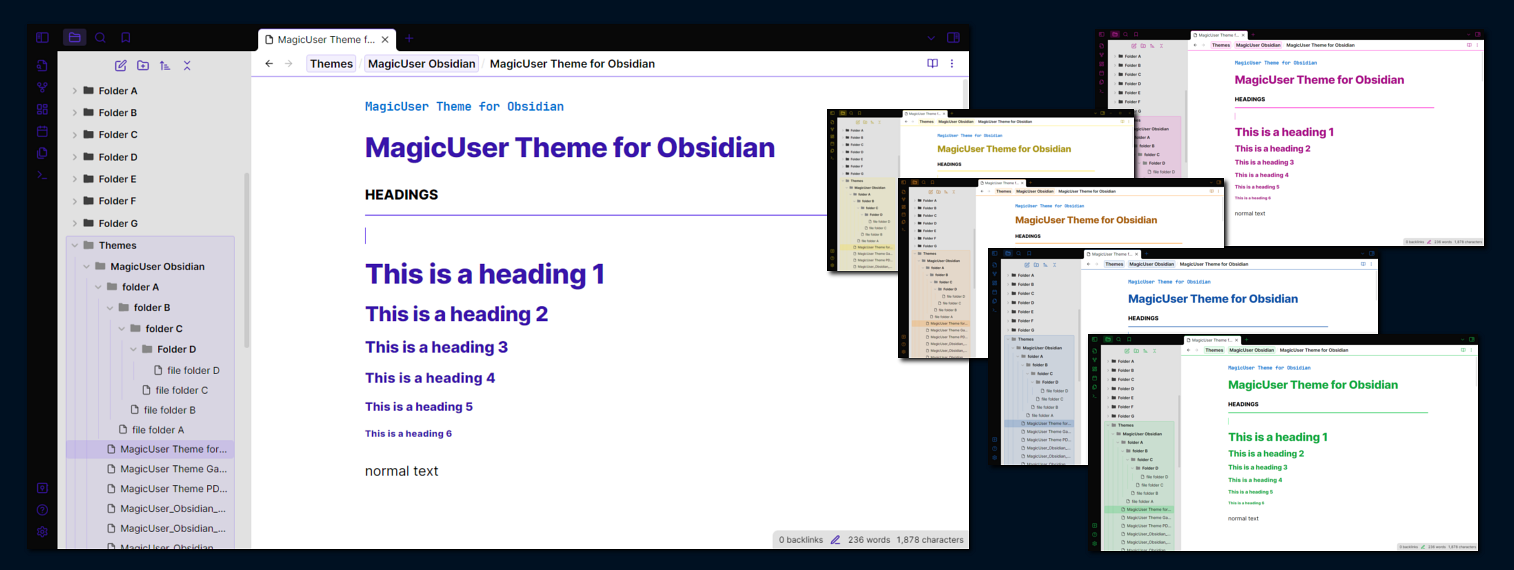Open the help icon in ribbon

point(42,510)
